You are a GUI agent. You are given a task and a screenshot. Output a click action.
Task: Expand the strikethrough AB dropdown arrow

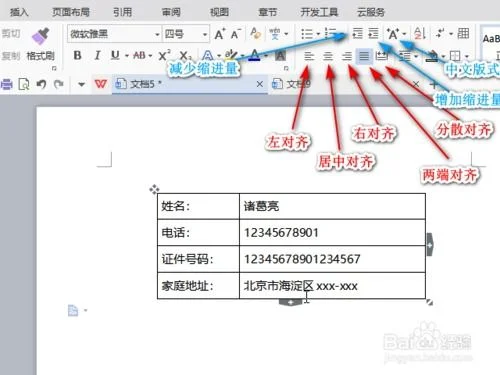tap(151, 56)
